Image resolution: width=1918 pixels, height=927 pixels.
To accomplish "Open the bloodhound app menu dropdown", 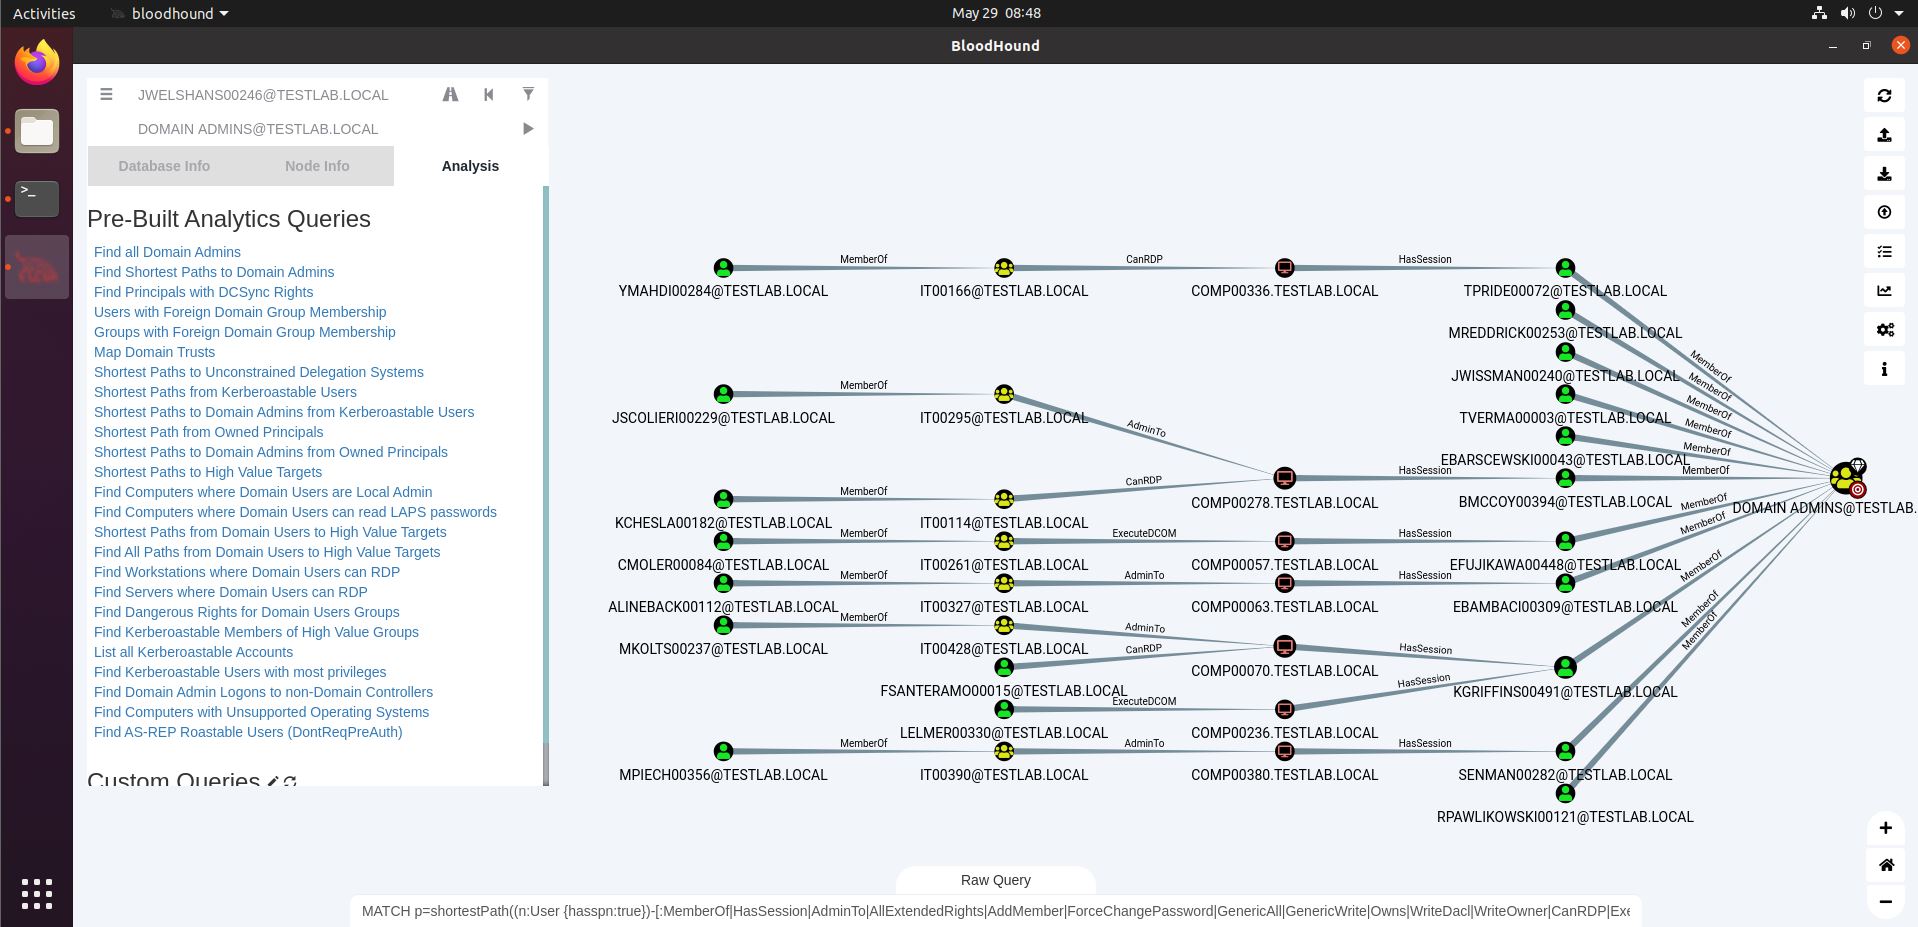I will click(x=170, y=13).
